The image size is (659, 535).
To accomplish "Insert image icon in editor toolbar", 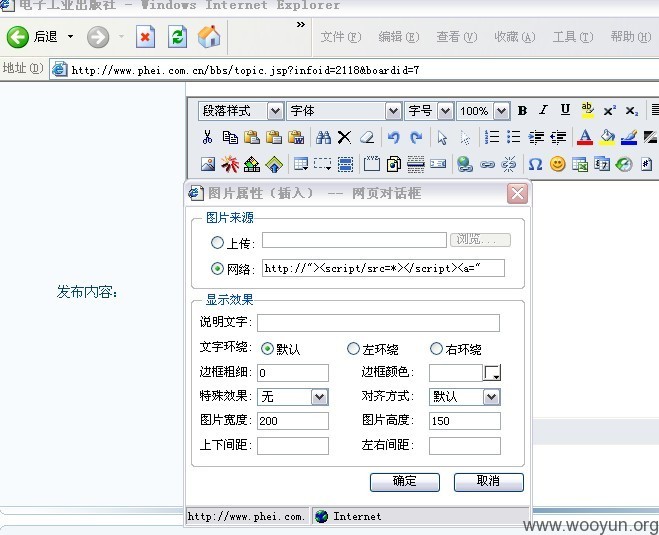I will tap(208, 164).
